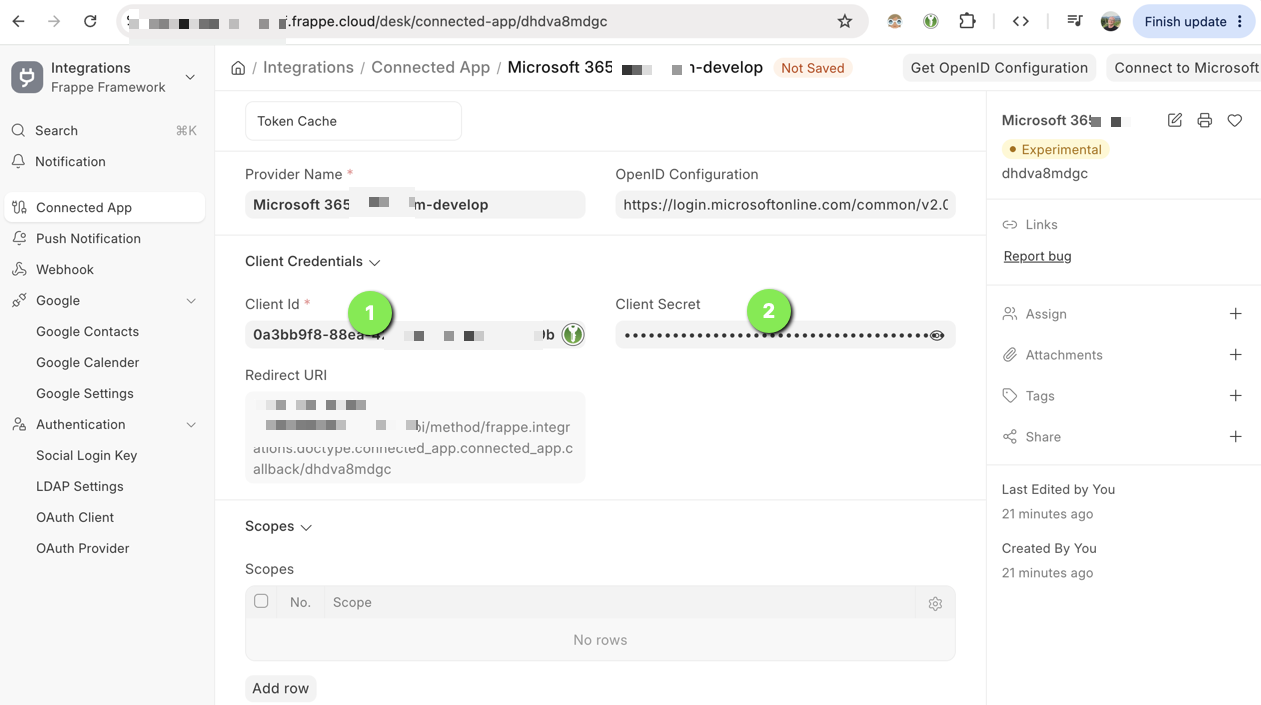This screenshot has height=705, width=1261.
Task: Click the Finish update button
Action: coord(1194,21)
